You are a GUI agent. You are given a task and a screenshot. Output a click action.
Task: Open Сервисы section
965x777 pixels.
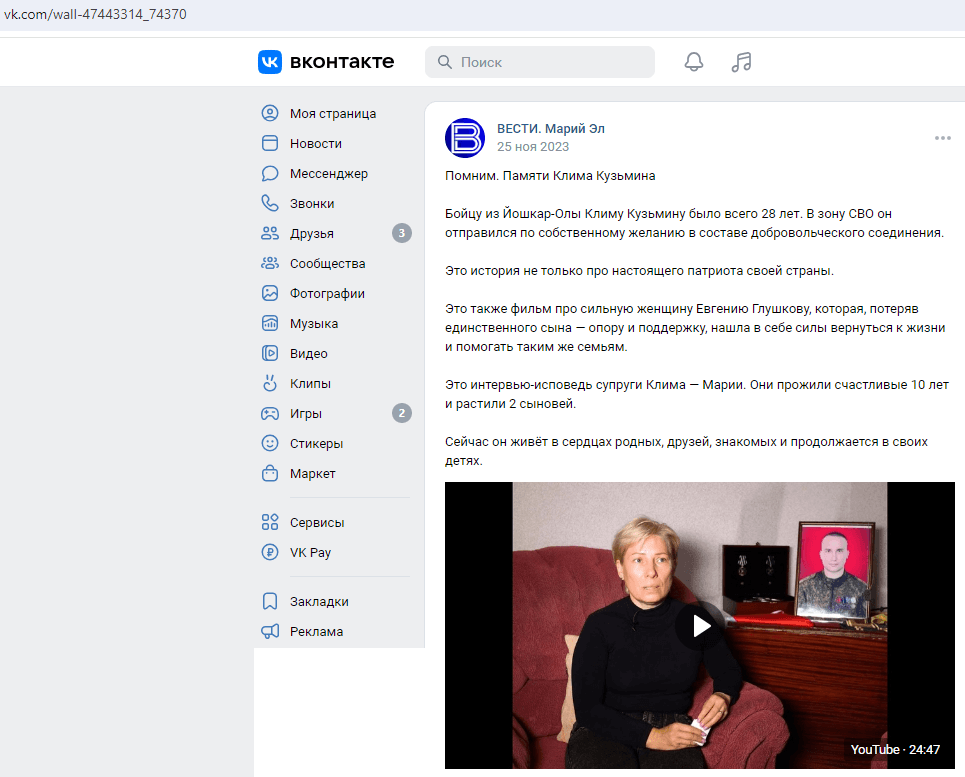pos(317,522)
